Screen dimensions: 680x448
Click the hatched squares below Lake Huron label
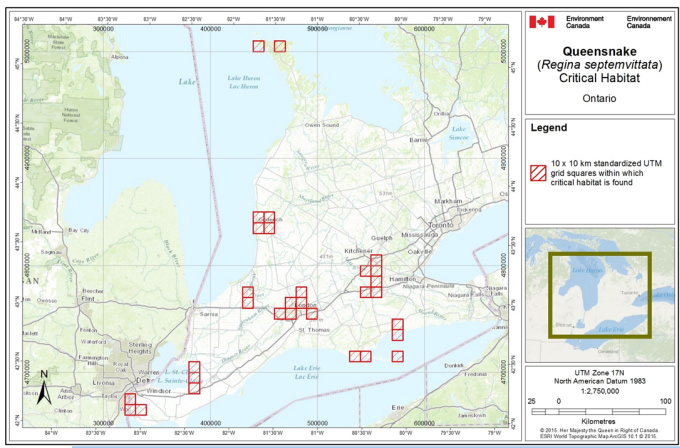264,223
